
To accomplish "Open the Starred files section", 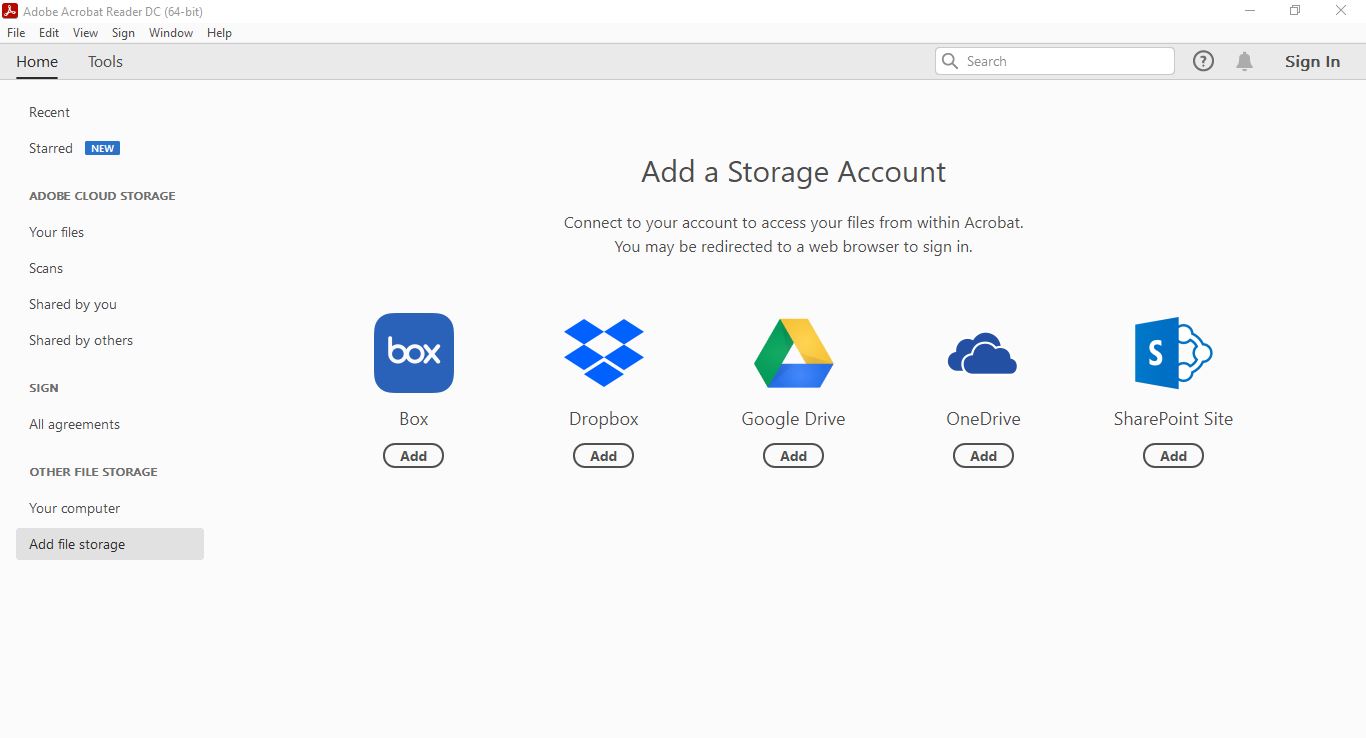I will 51,148.
